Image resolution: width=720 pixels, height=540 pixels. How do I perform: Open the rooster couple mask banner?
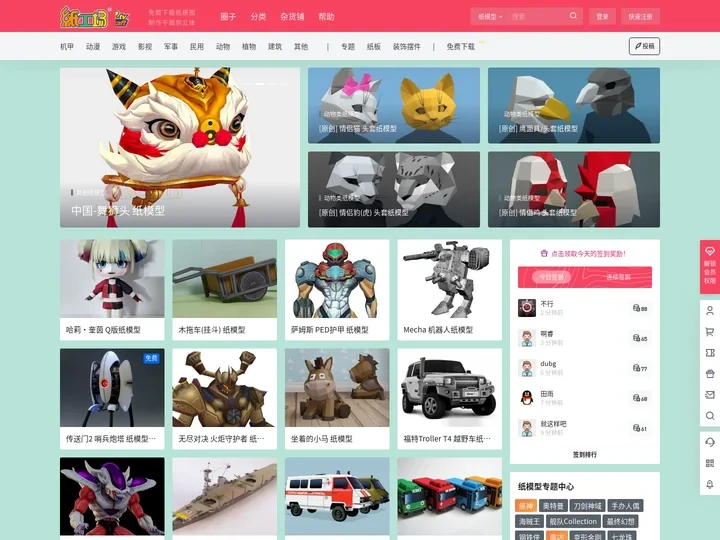574,190
